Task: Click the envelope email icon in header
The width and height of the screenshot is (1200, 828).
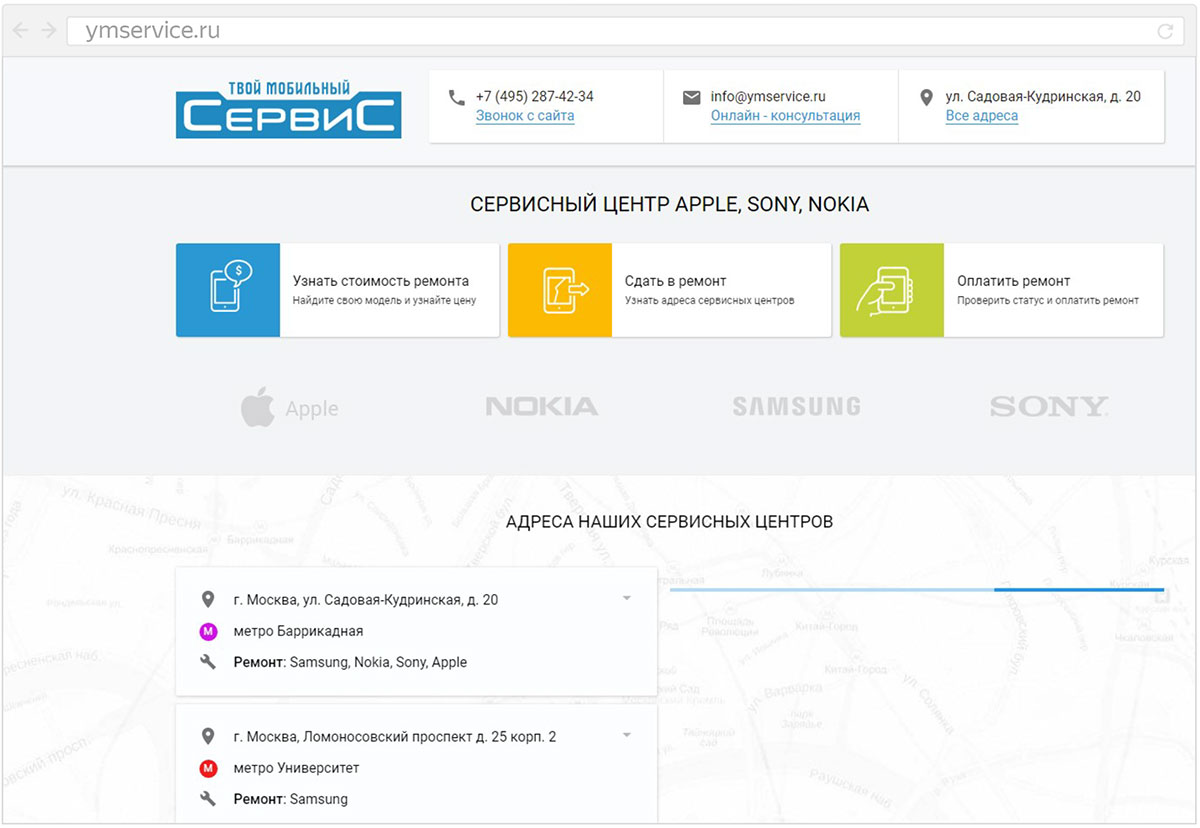Action: pyautogui.click(x=691, y=97)
